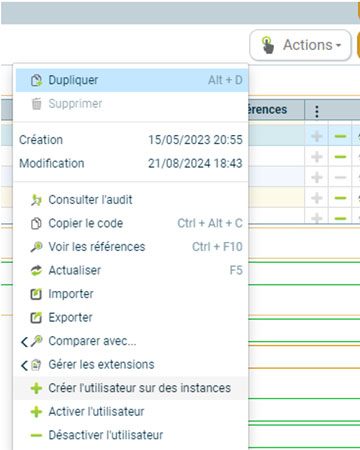Click the Actualiser refresh arrows icon
This screenshot has height=450, width=360.
36,271
